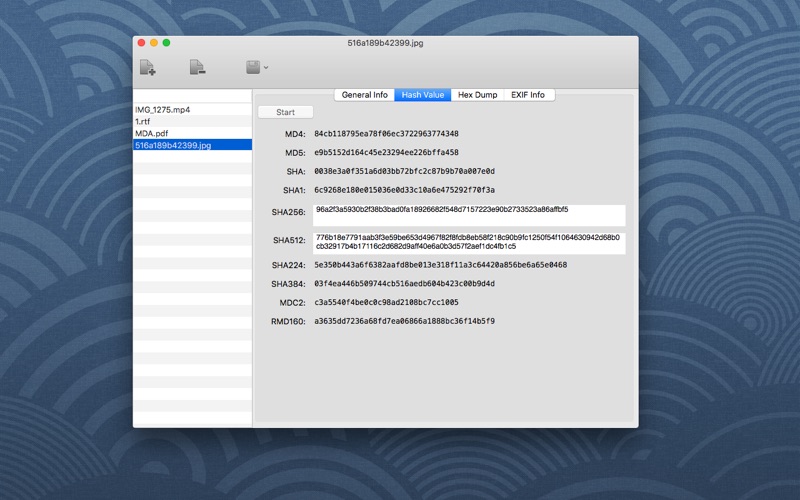This screenshot has width=800, height=500.
Task: Close the window with the red button
Action: coord(142,43)
